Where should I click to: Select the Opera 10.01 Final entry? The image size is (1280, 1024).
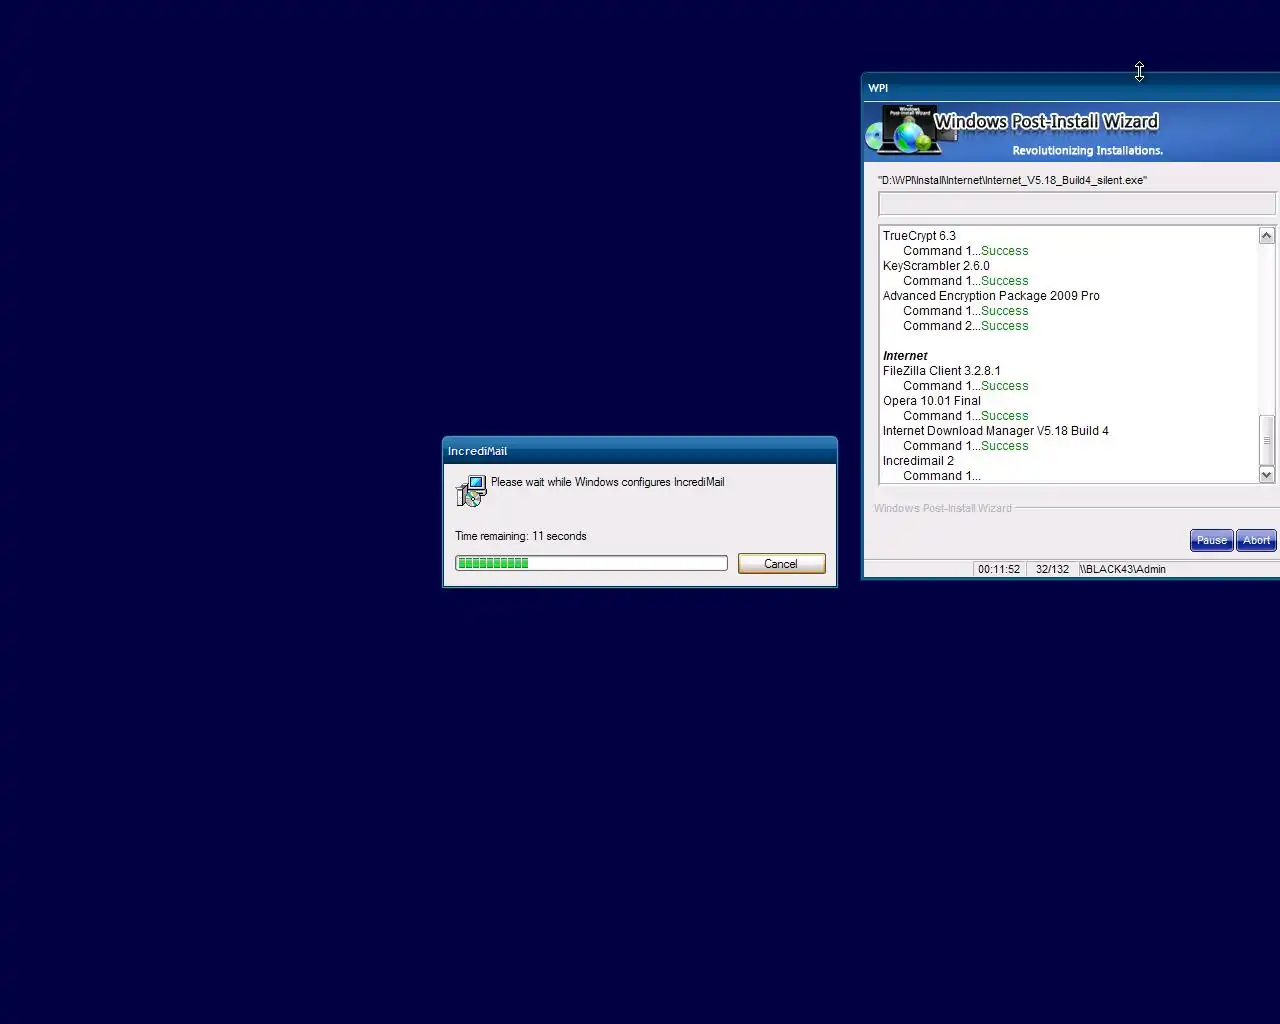coord(931,401)
